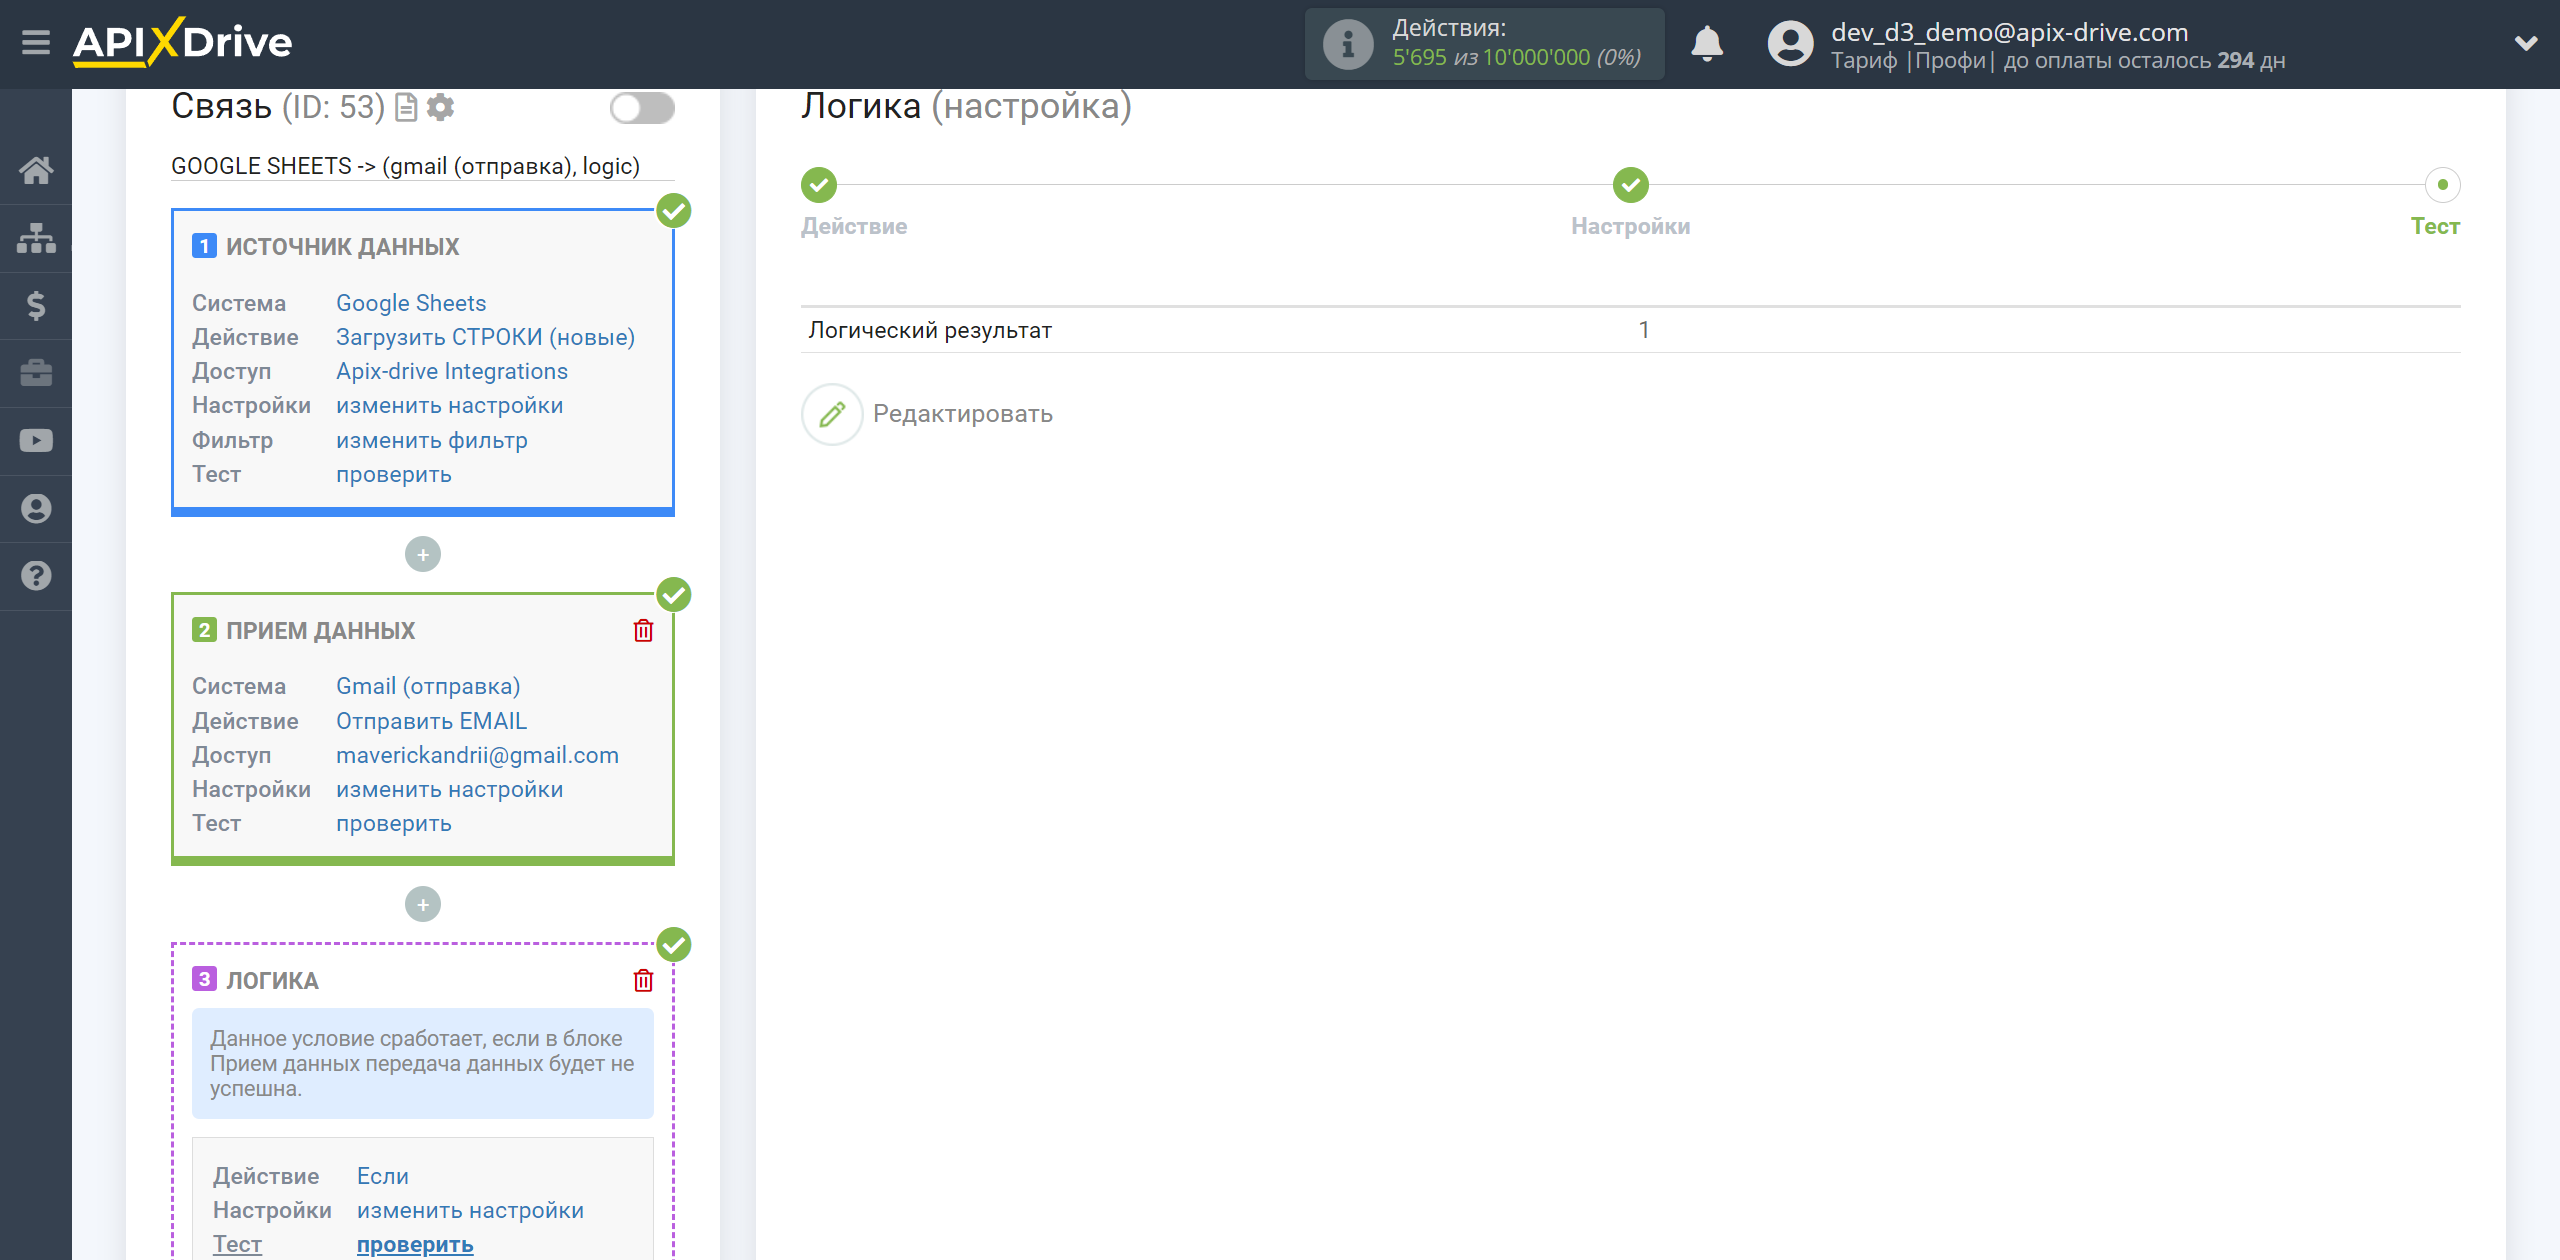Click изменить настройки in source block
The width and height of the screenshot is (2560, 1260).
[x=449, y=405]
